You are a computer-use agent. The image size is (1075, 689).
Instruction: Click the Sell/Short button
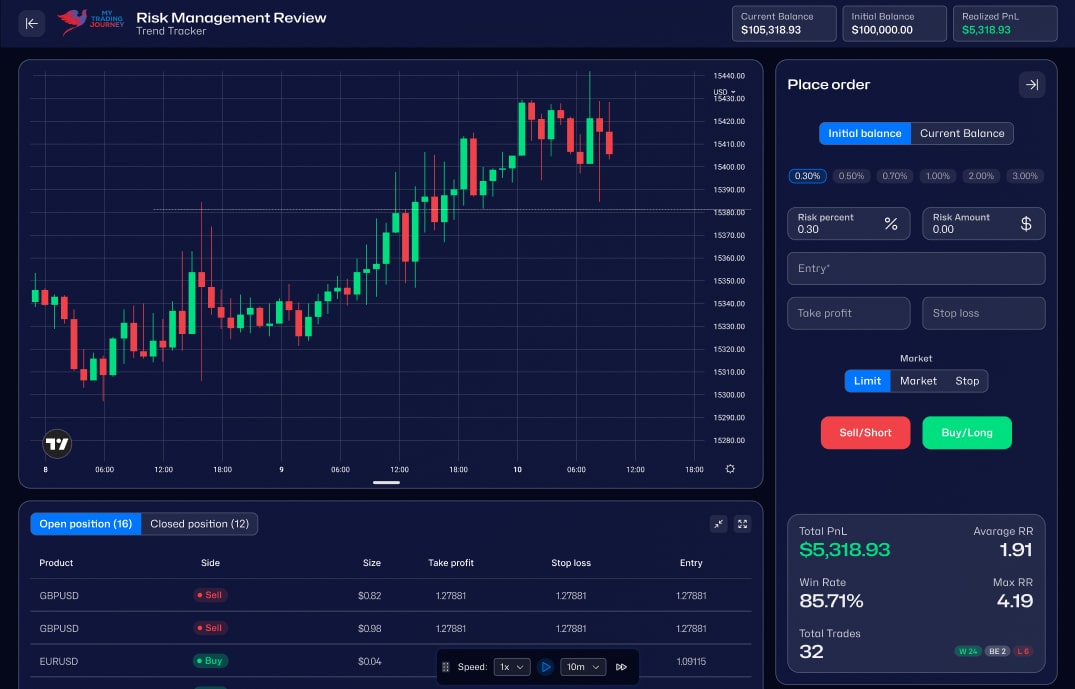(865, 433)
